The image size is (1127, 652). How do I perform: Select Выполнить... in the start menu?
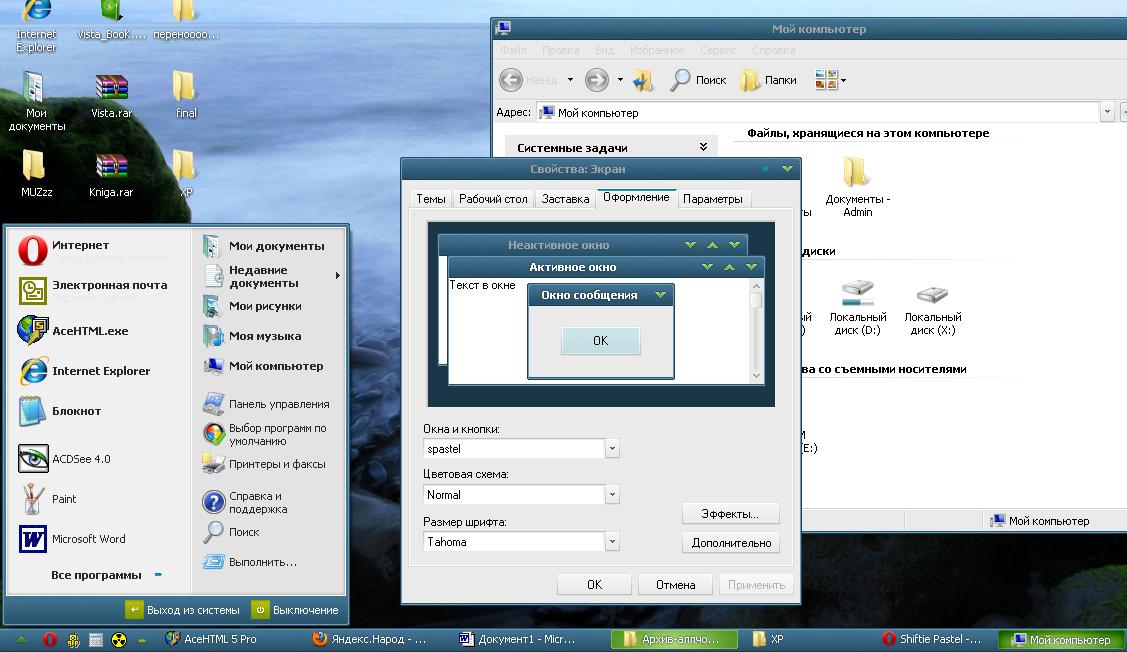(249, 562)
